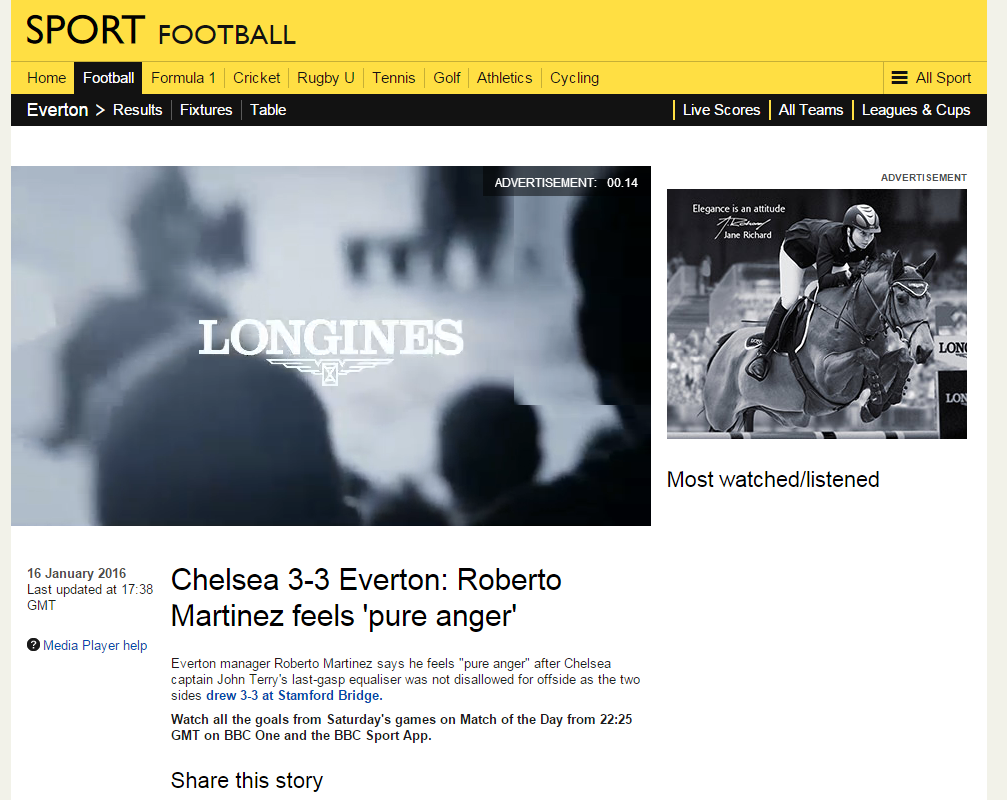This screenshot has height=800, width=1007.
Task: Navigate to Tennis section
Action: [394, 78]
